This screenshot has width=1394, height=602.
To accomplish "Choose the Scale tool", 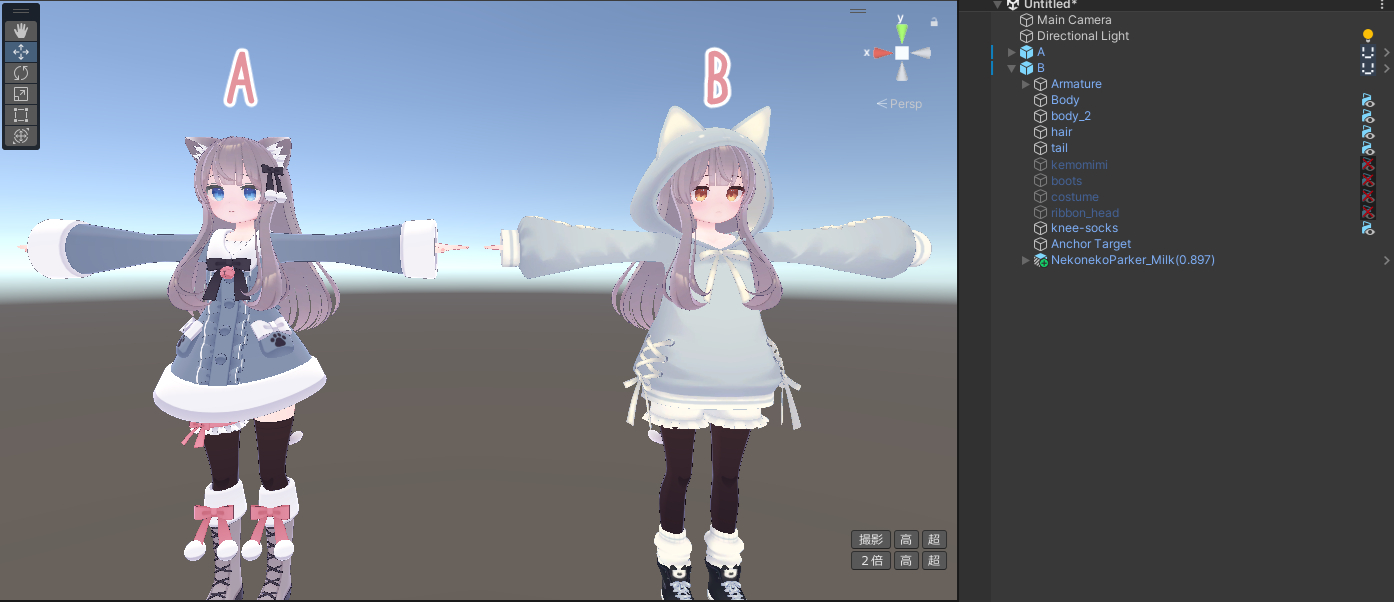I will [21, 94].
